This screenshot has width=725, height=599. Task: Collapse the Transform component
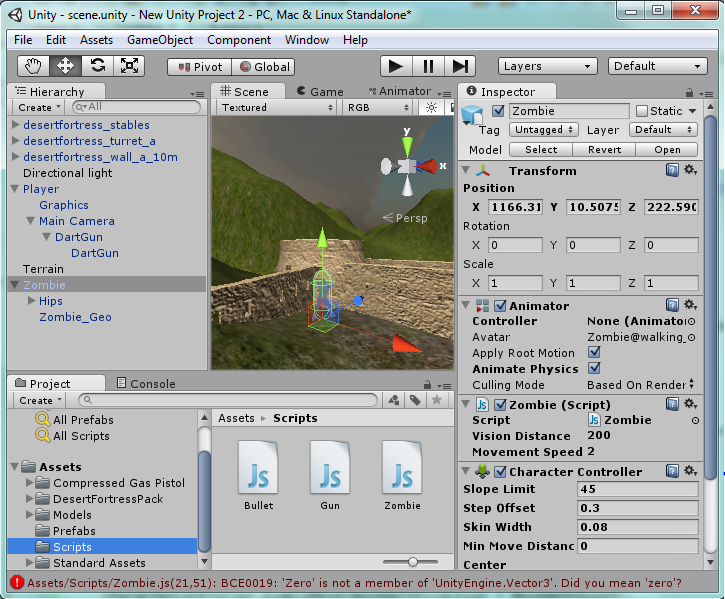pos(466,170)
